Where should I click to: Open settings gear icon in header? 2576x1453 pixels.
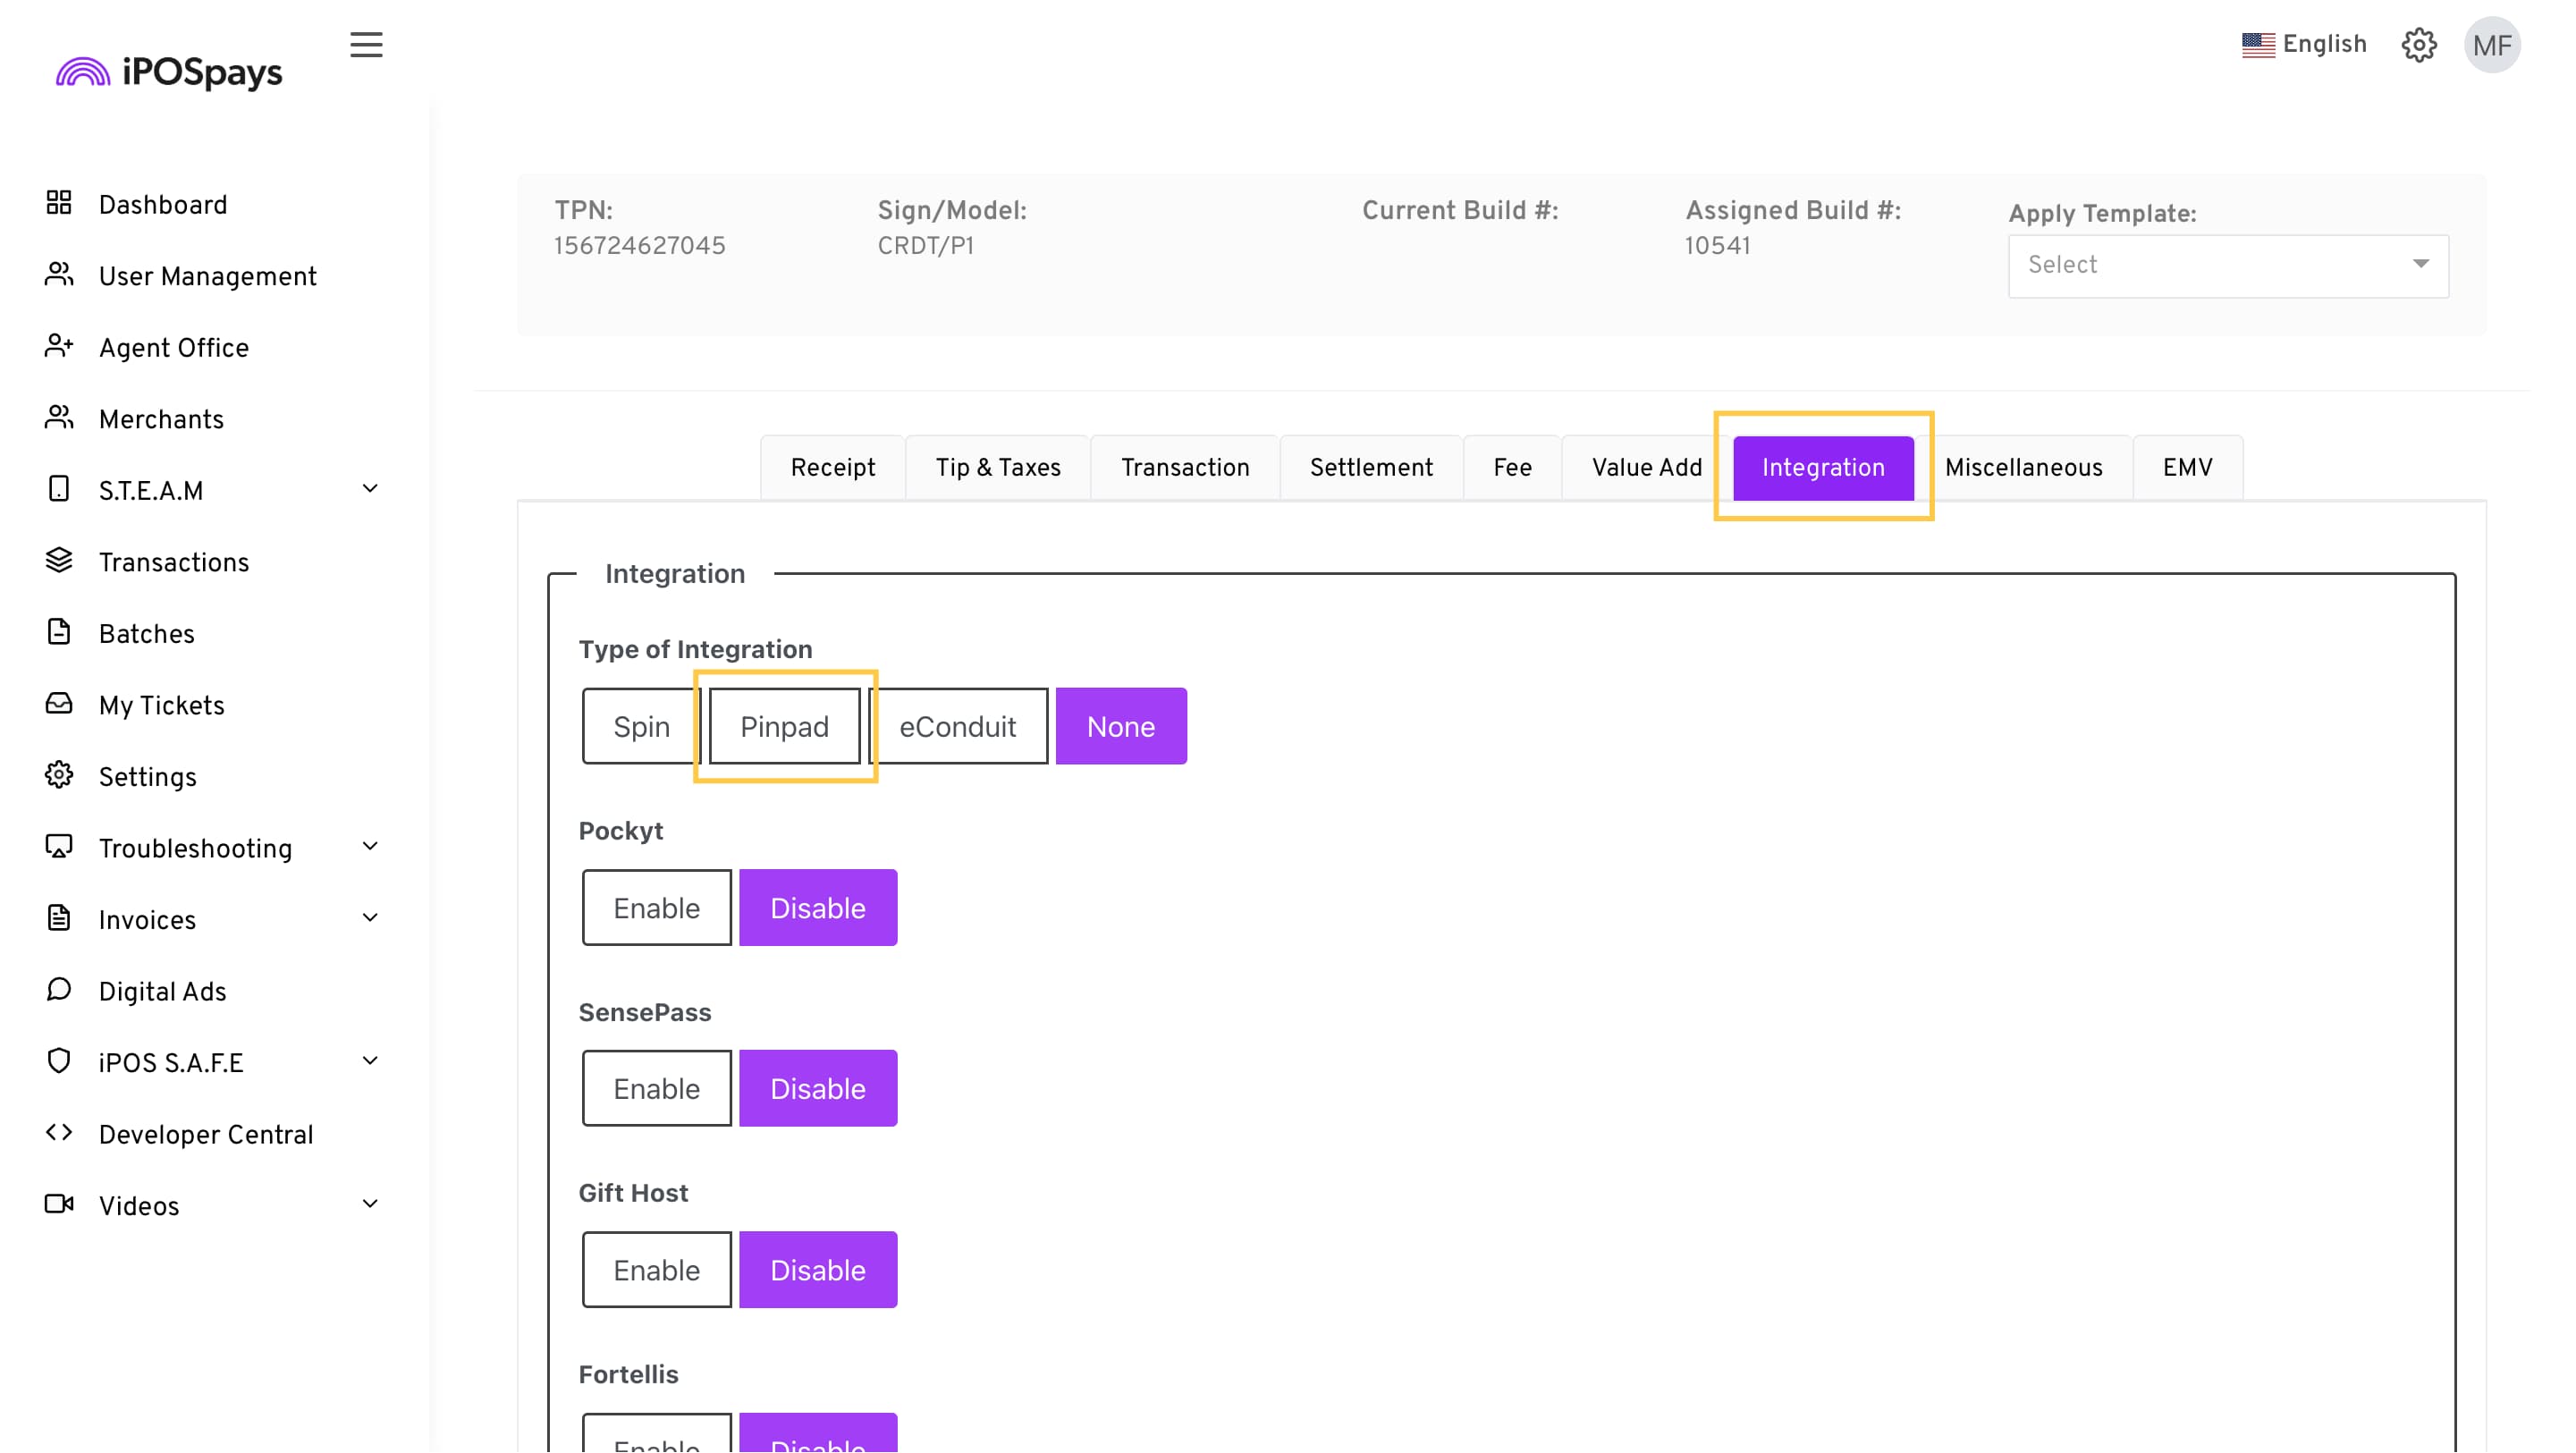(x=2419, y=45)
